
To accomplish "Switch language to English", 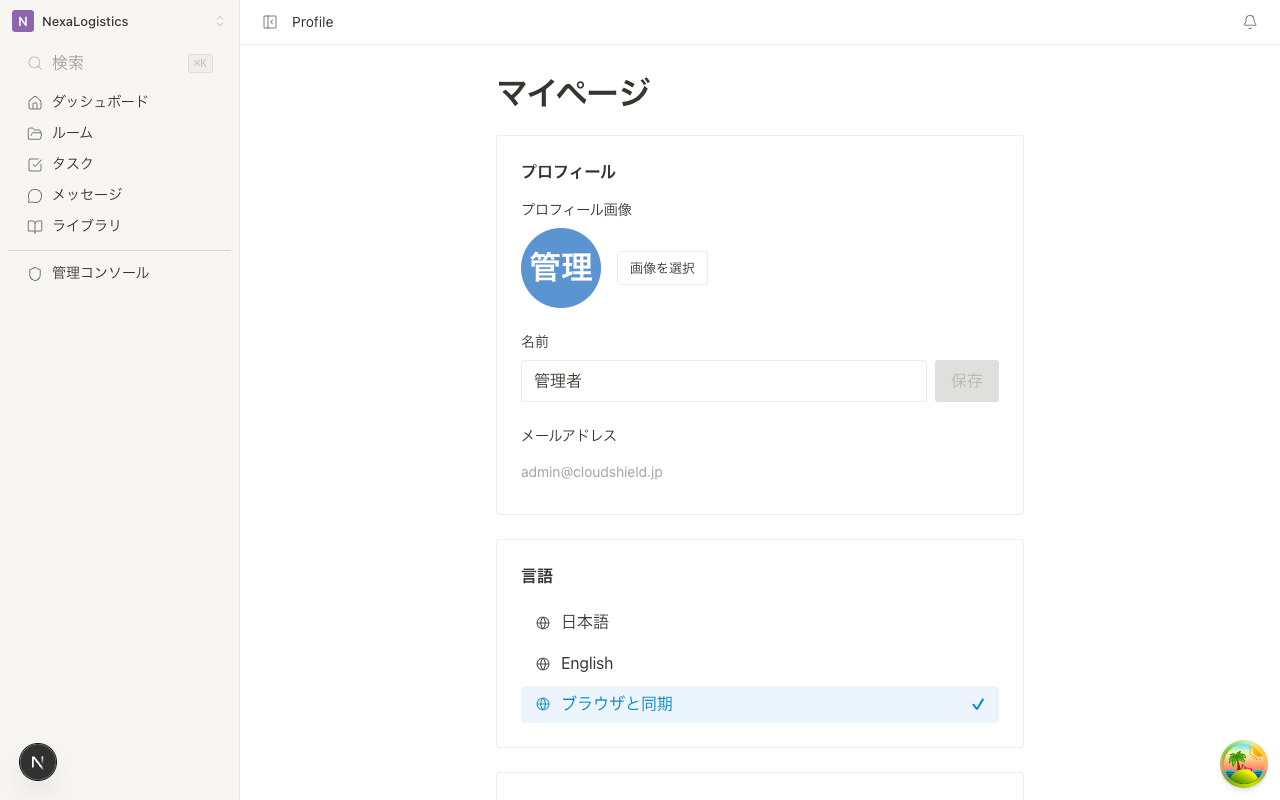I will [587, 663].
